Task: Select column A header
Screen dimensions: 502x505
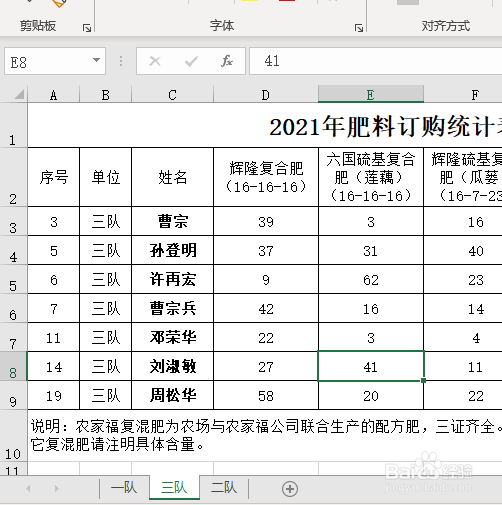Action: (x=53, y=95)
